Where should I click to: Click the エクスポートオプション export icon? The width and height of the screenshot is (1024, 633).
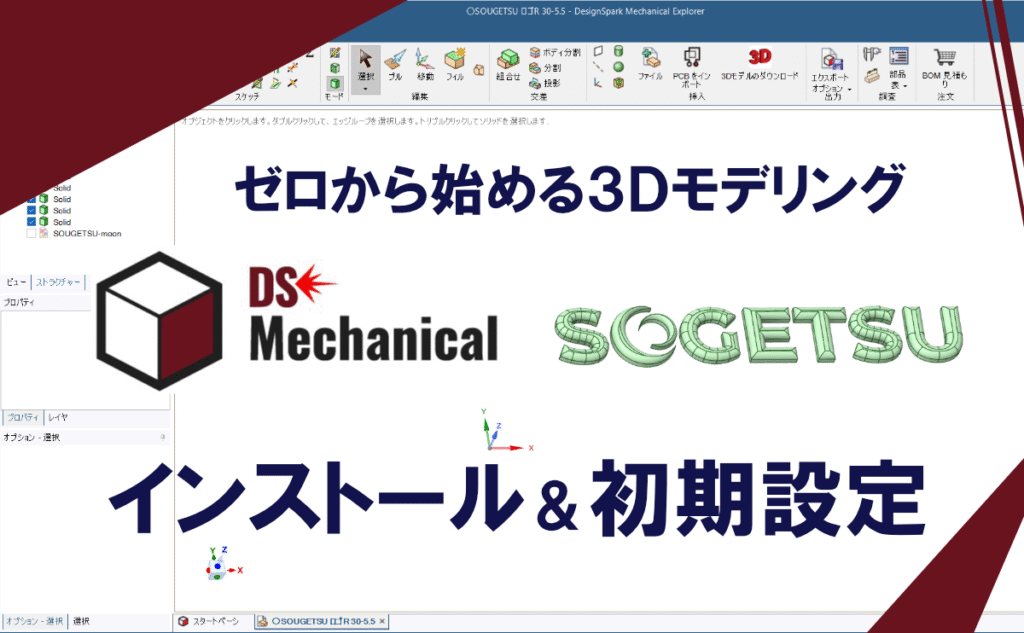831,60
